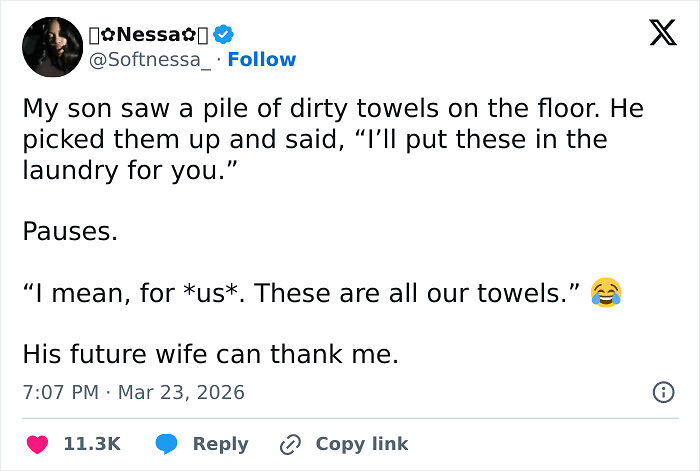
Task: Open the info icon beside the timestamp
Action: (x=662, y=393)
